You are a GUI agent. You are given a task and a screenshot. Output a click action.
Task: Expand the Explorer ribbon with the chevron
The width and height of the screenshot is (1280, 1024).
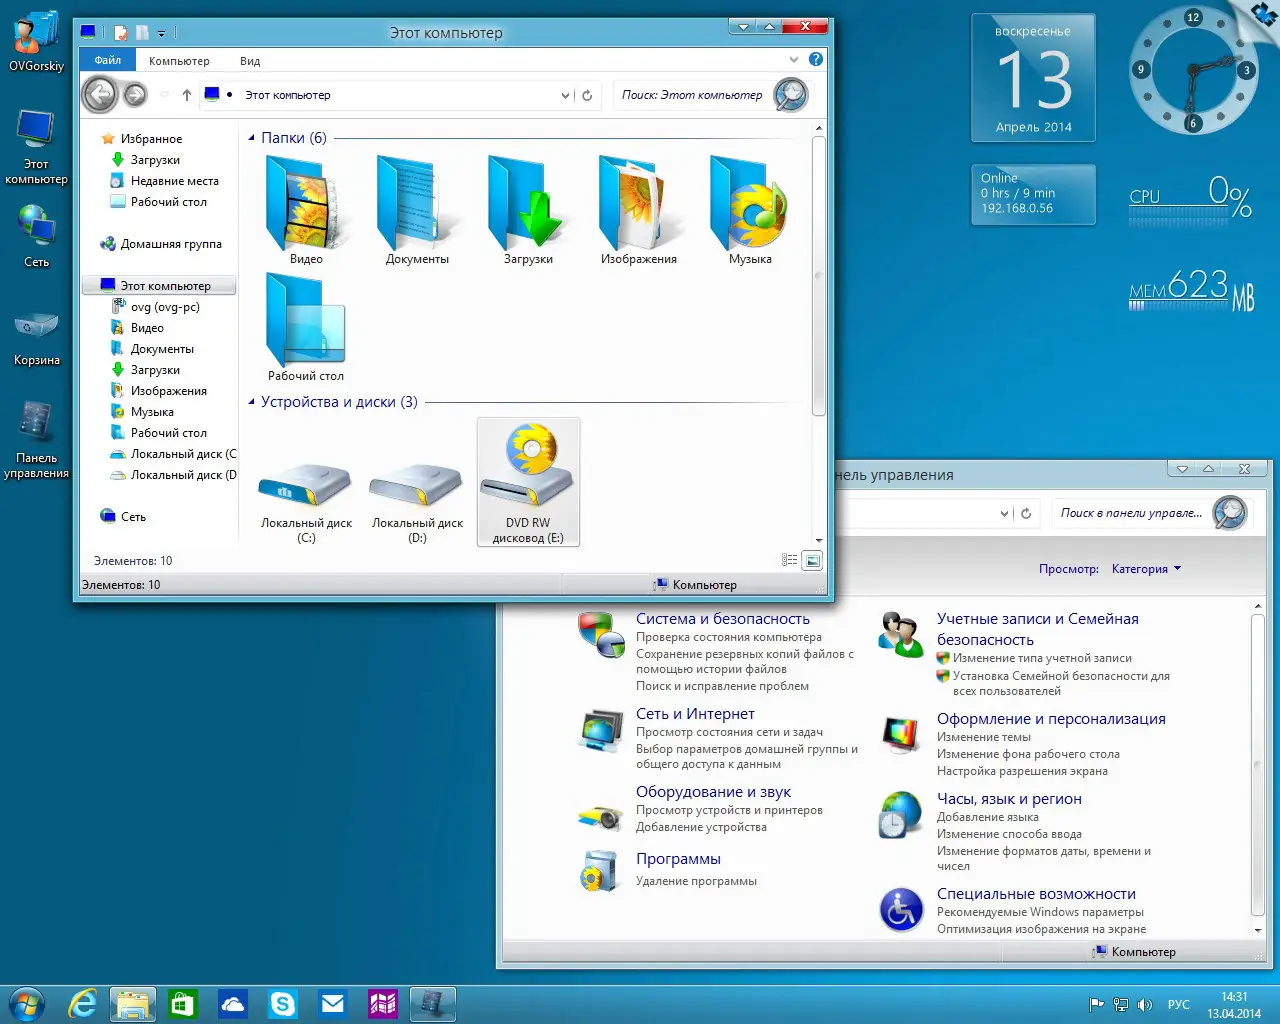tap(794, 60)
